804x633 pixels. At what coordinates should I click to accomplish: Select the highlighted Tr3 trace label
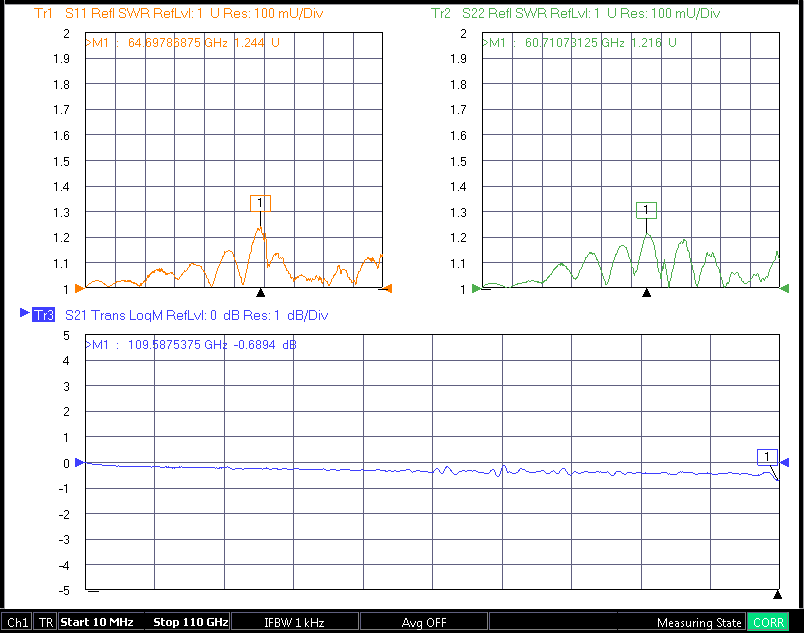[44, 315]
